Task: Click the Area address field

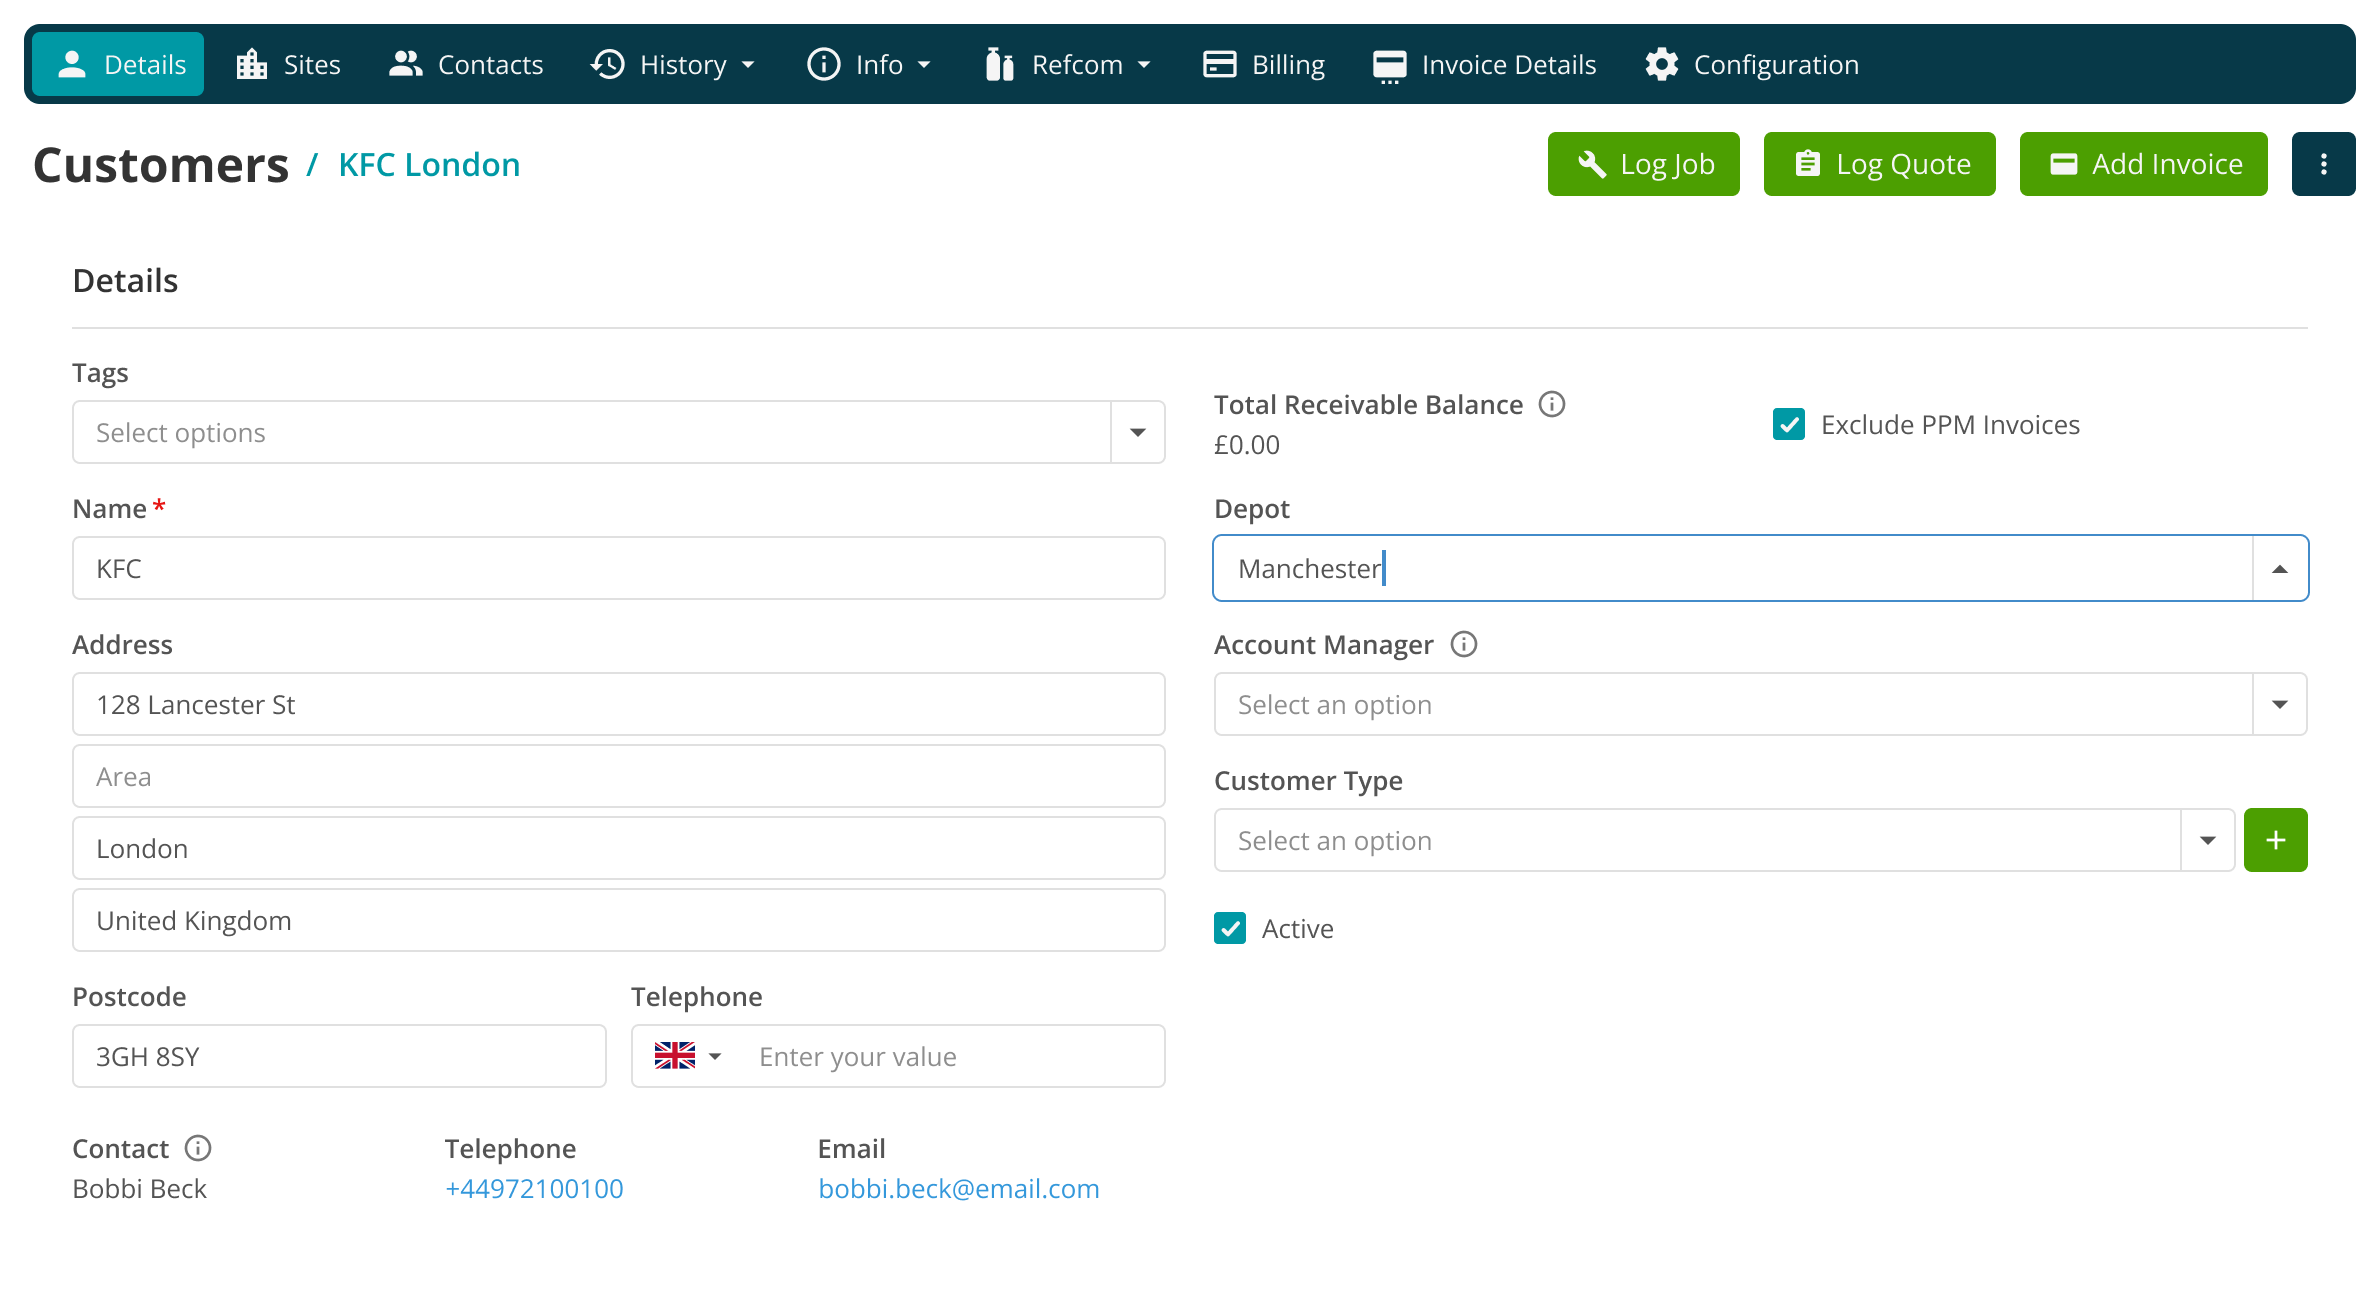Action: point(619,776)
